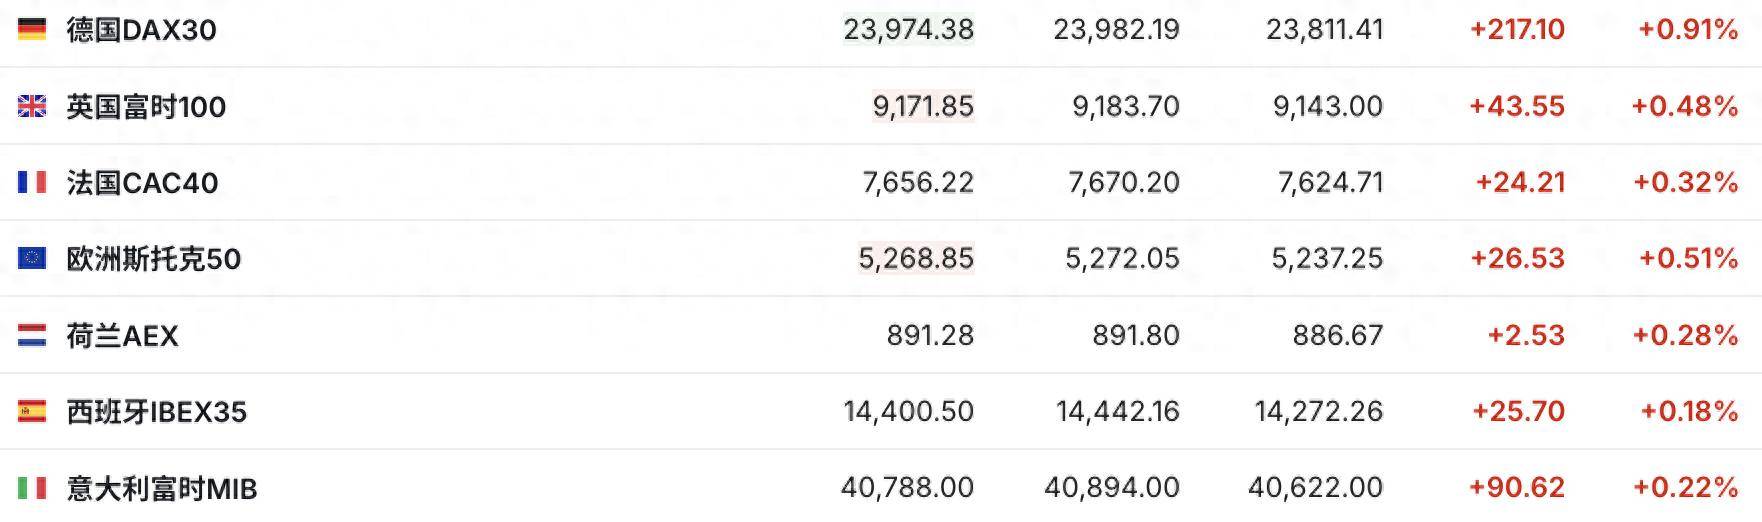Click the UK flag icon

tap(32, 106)
